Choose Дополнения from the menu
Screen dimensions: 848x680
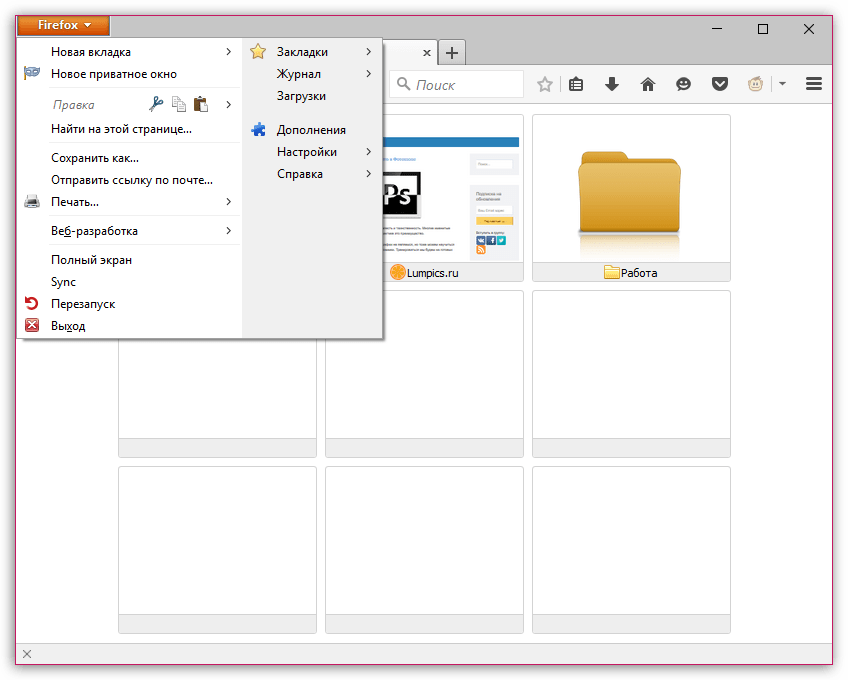(x=310, y=130)
